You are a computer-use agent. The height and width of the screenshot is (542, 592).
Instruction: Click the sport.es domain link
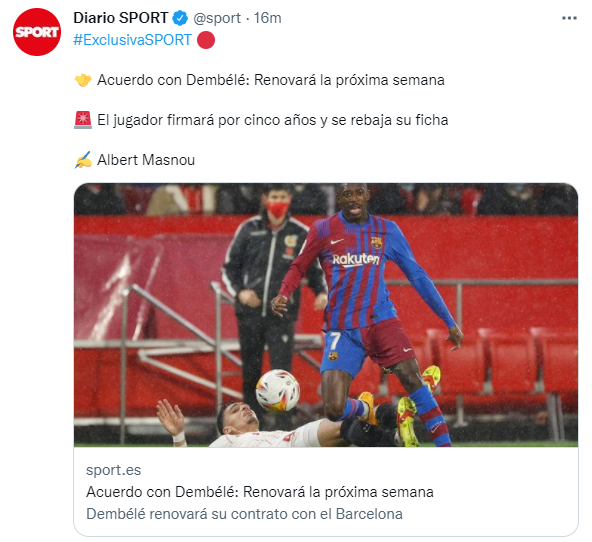tap(113, 470)
